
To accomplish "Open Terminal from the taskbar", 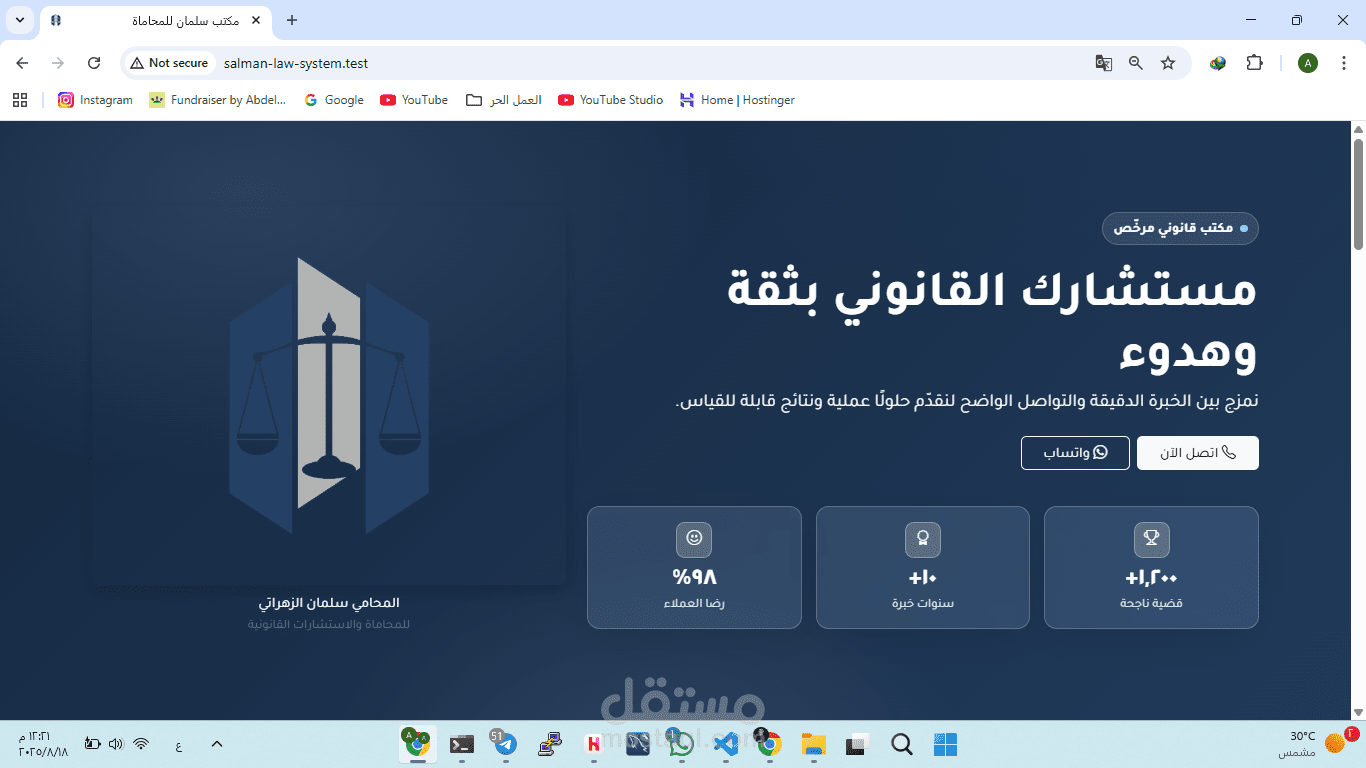I will point(461,744).
